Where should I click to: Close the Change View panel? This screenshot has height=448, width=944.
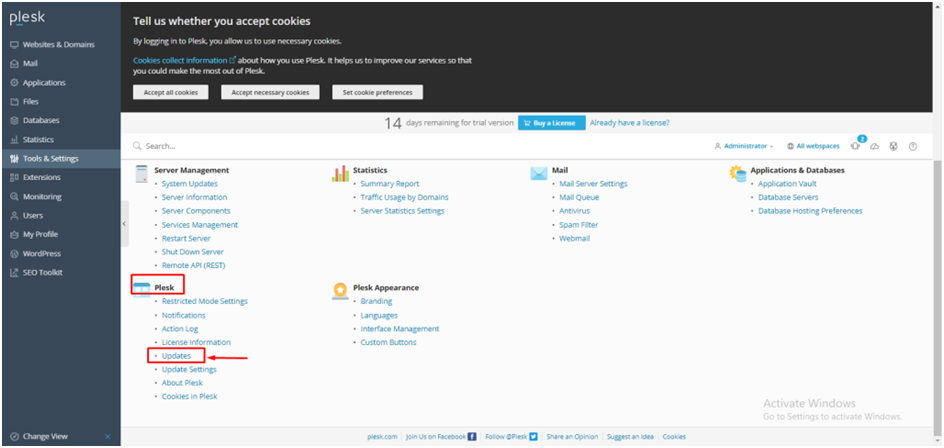click(x=108, y=436)
